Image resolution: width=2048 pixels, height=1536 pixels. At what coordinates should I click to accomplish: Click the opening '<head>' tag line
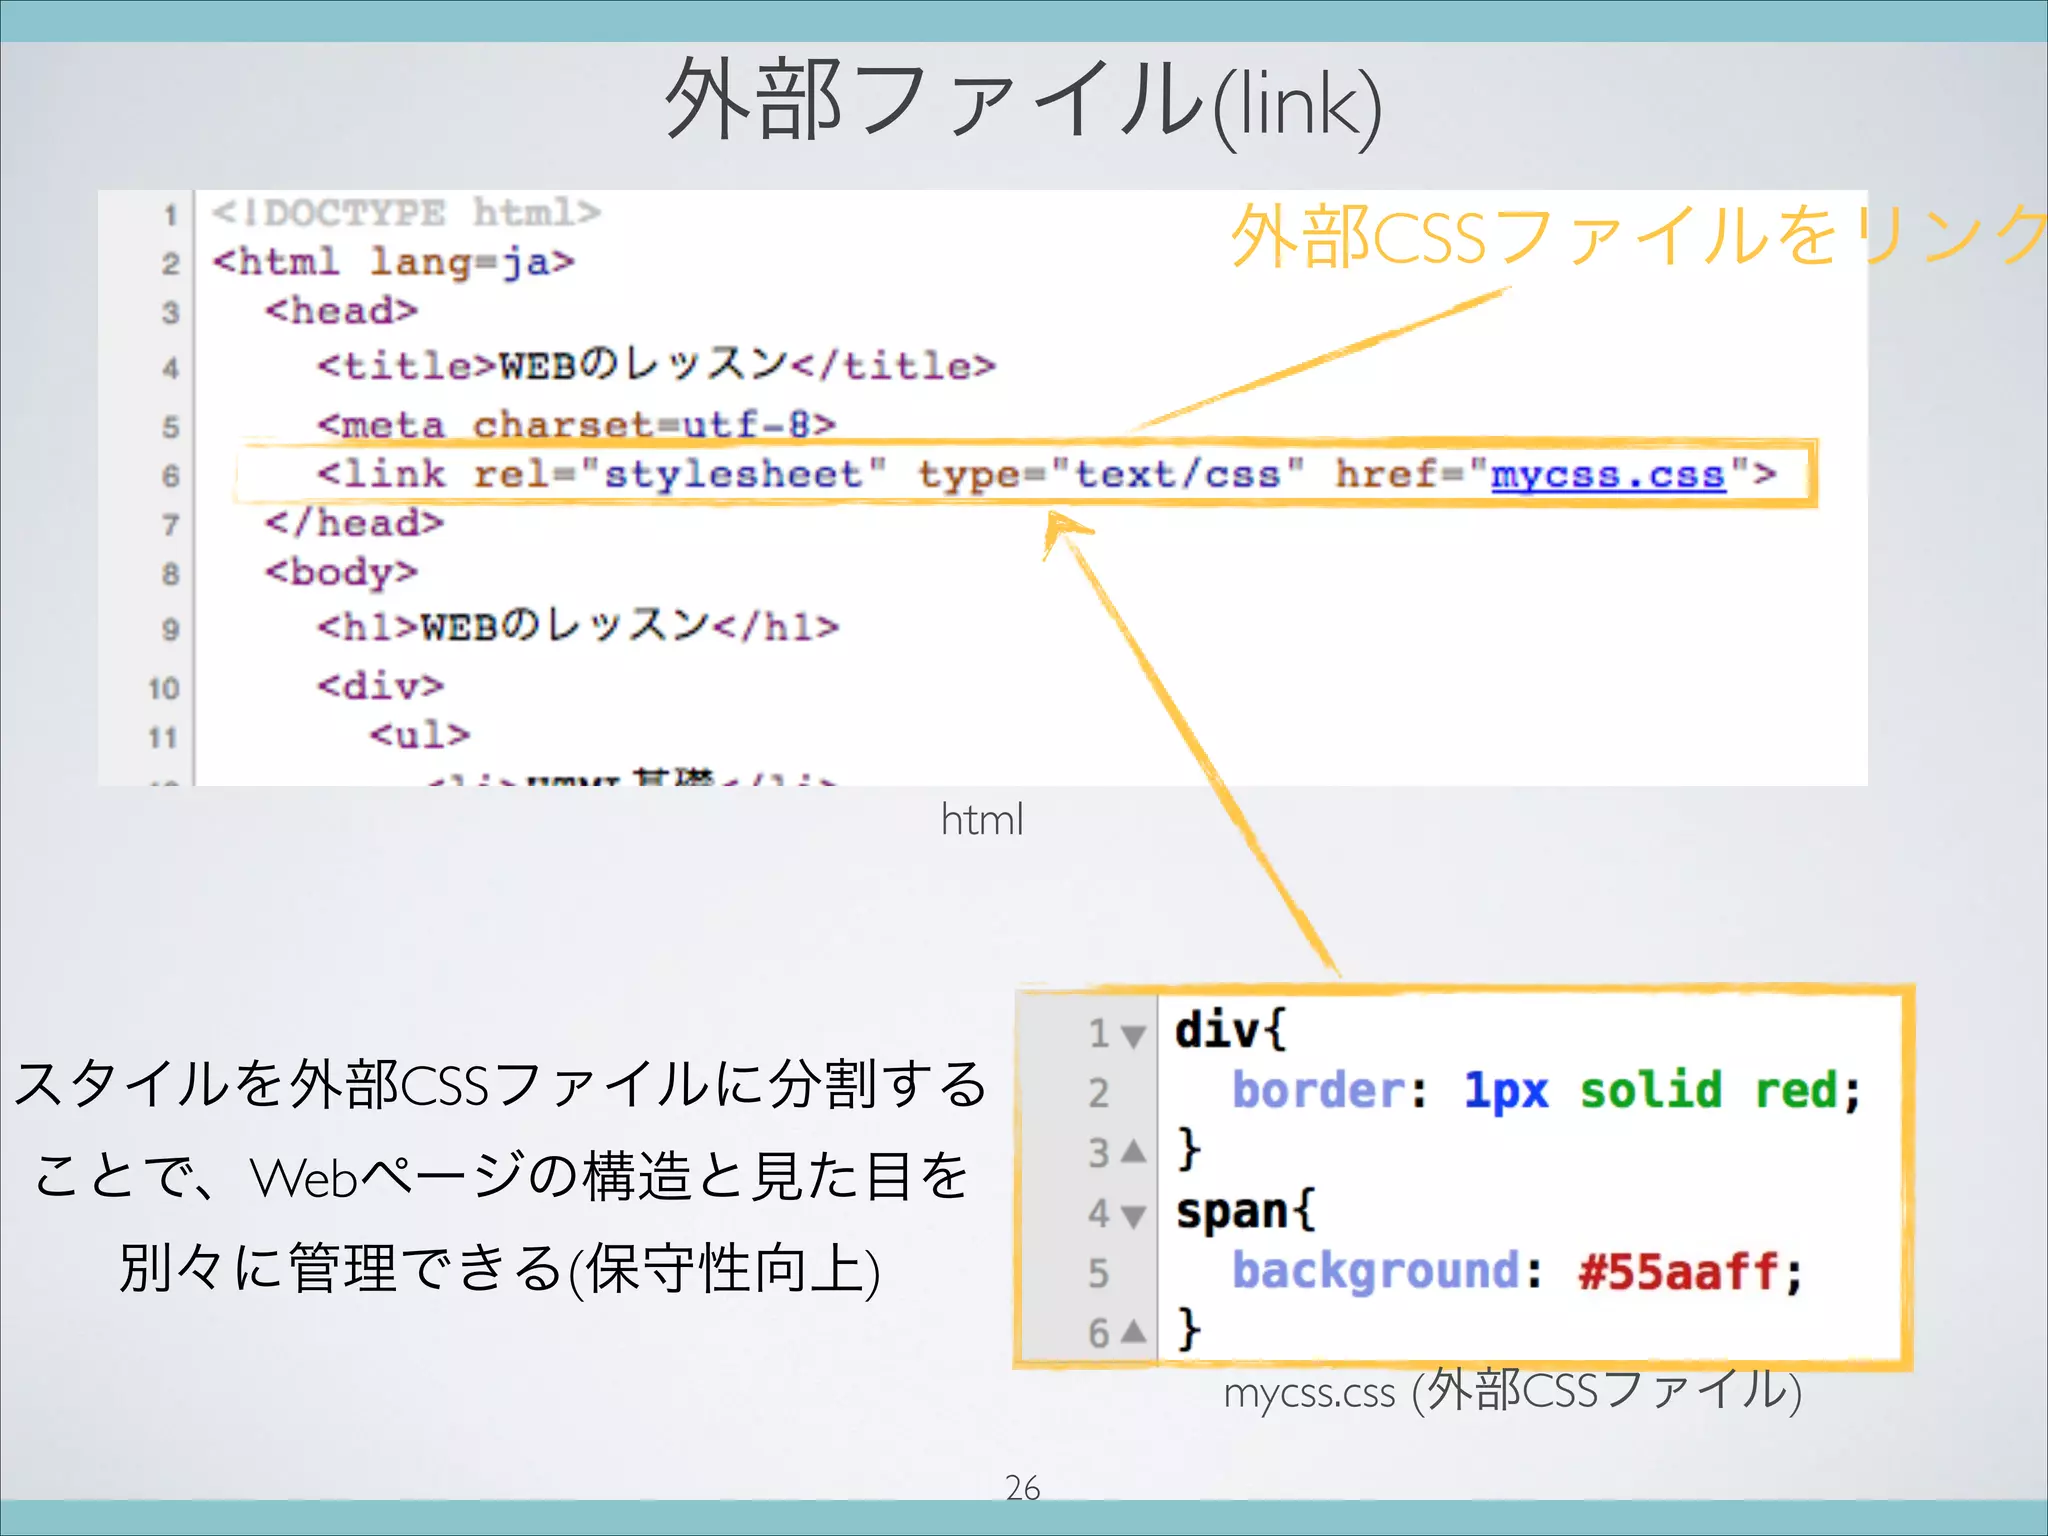pyautogui.click(x=341, y=311)
